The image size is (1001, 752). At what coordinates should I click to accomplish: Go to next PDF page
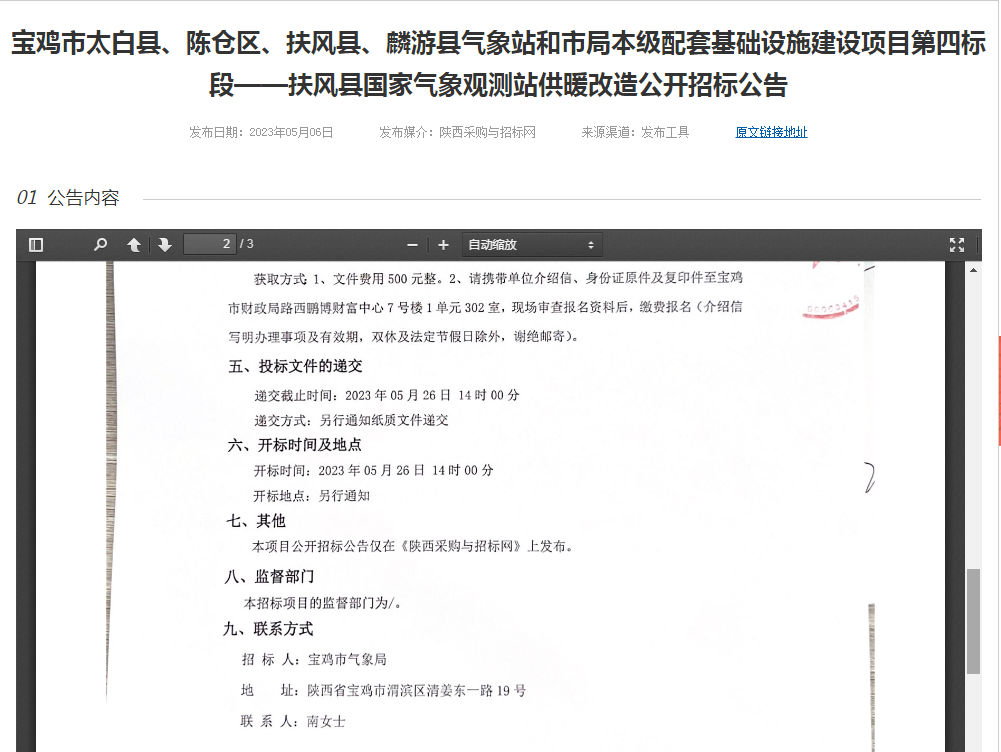pos(165,244)
